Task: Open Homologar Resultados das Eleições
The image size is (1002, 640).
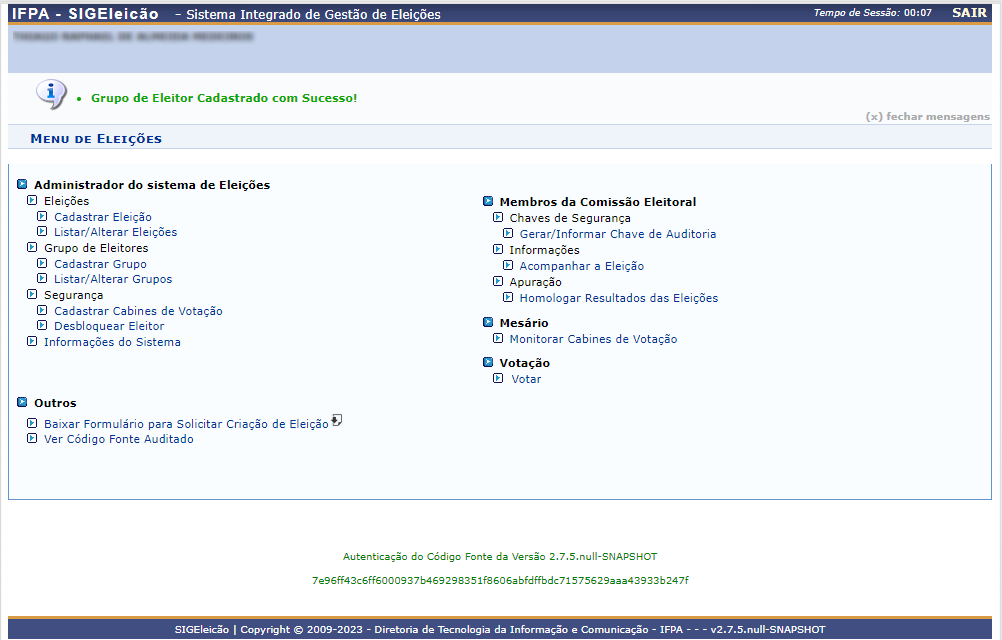Action: pyautogui.click(x=619, y=298)
